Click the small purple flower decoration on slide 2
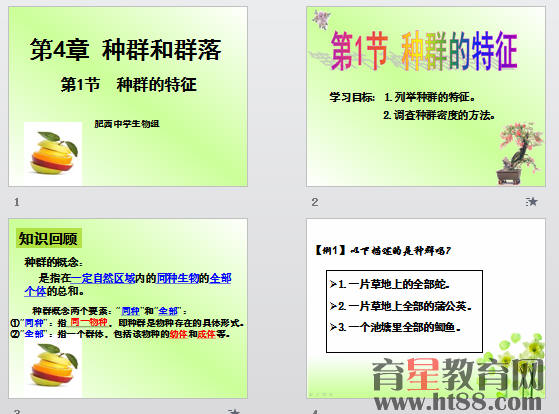Viewport: 559px width, 414px height. [322, 19]
